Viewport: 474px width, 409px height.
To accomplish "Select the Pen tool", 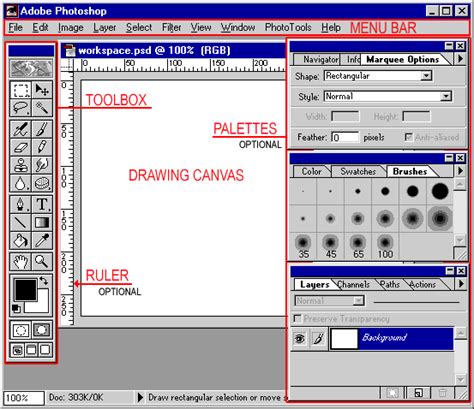I will 21,204.
